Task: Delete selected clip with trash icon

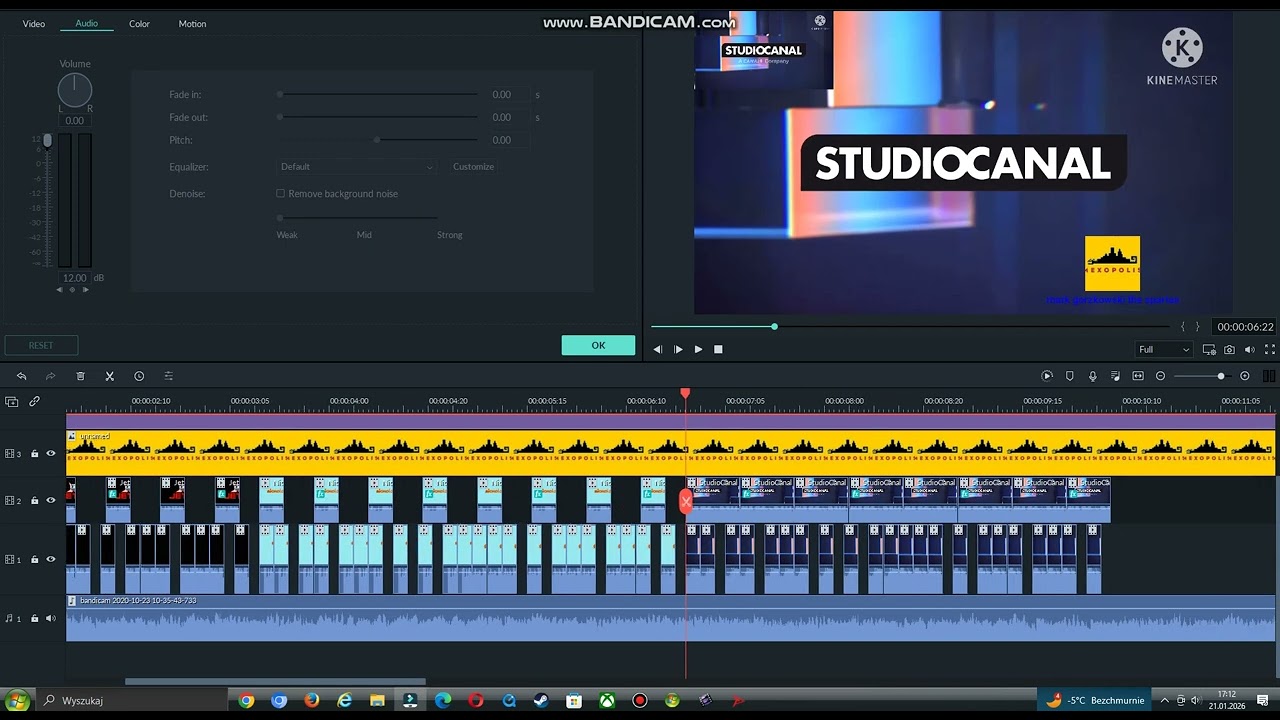Action: [80, 376]
